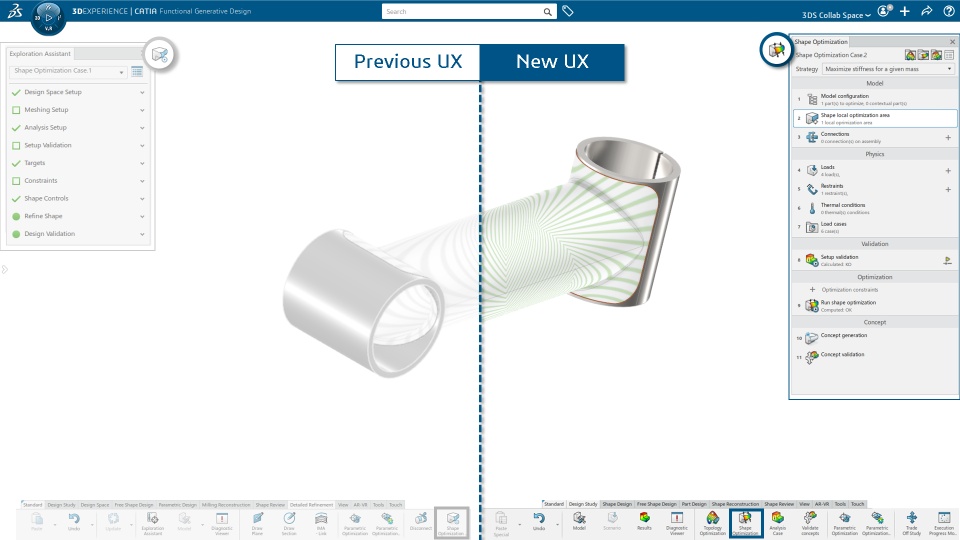Open Trade Off Study tool

(912, 524)
